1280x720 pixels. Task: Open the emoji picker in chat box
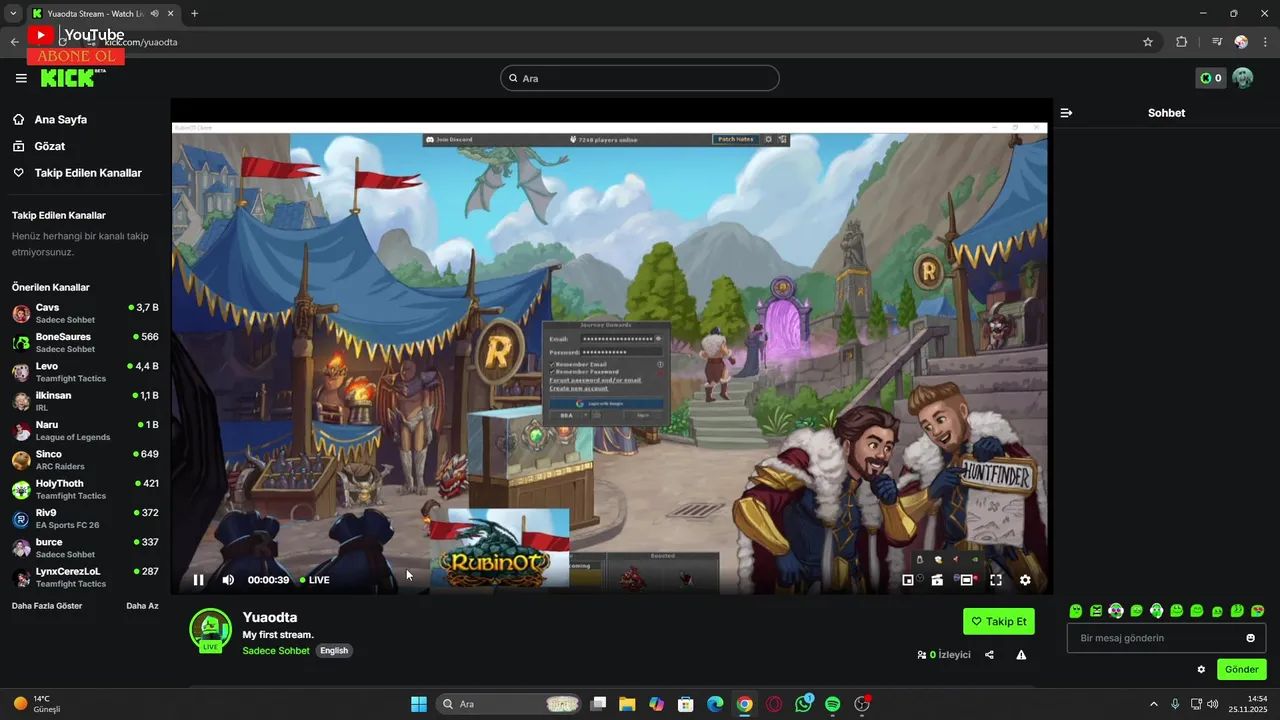point(1251,638)
